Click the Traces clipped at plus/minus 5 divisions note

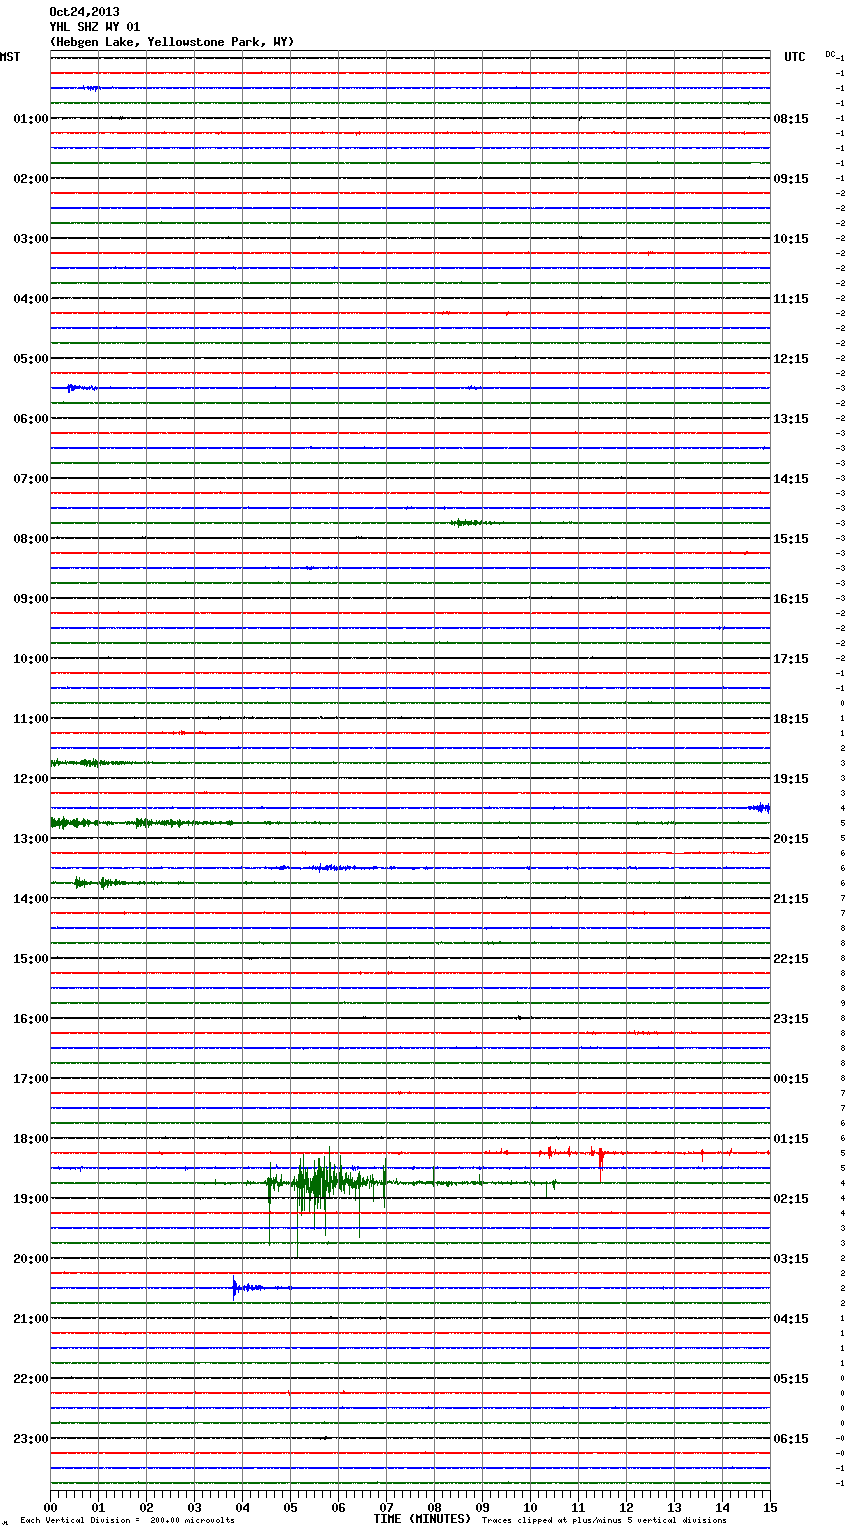[x=604, y=1521]
